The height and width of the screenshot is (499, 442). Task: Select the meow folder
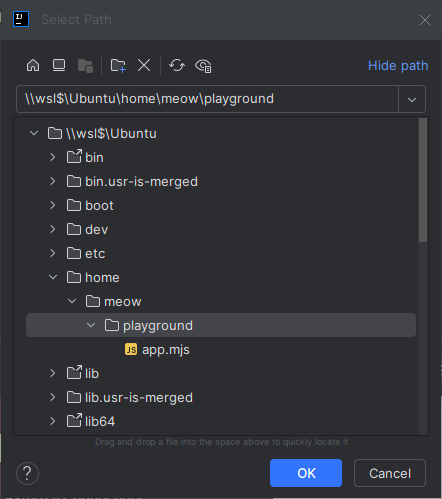123,302
